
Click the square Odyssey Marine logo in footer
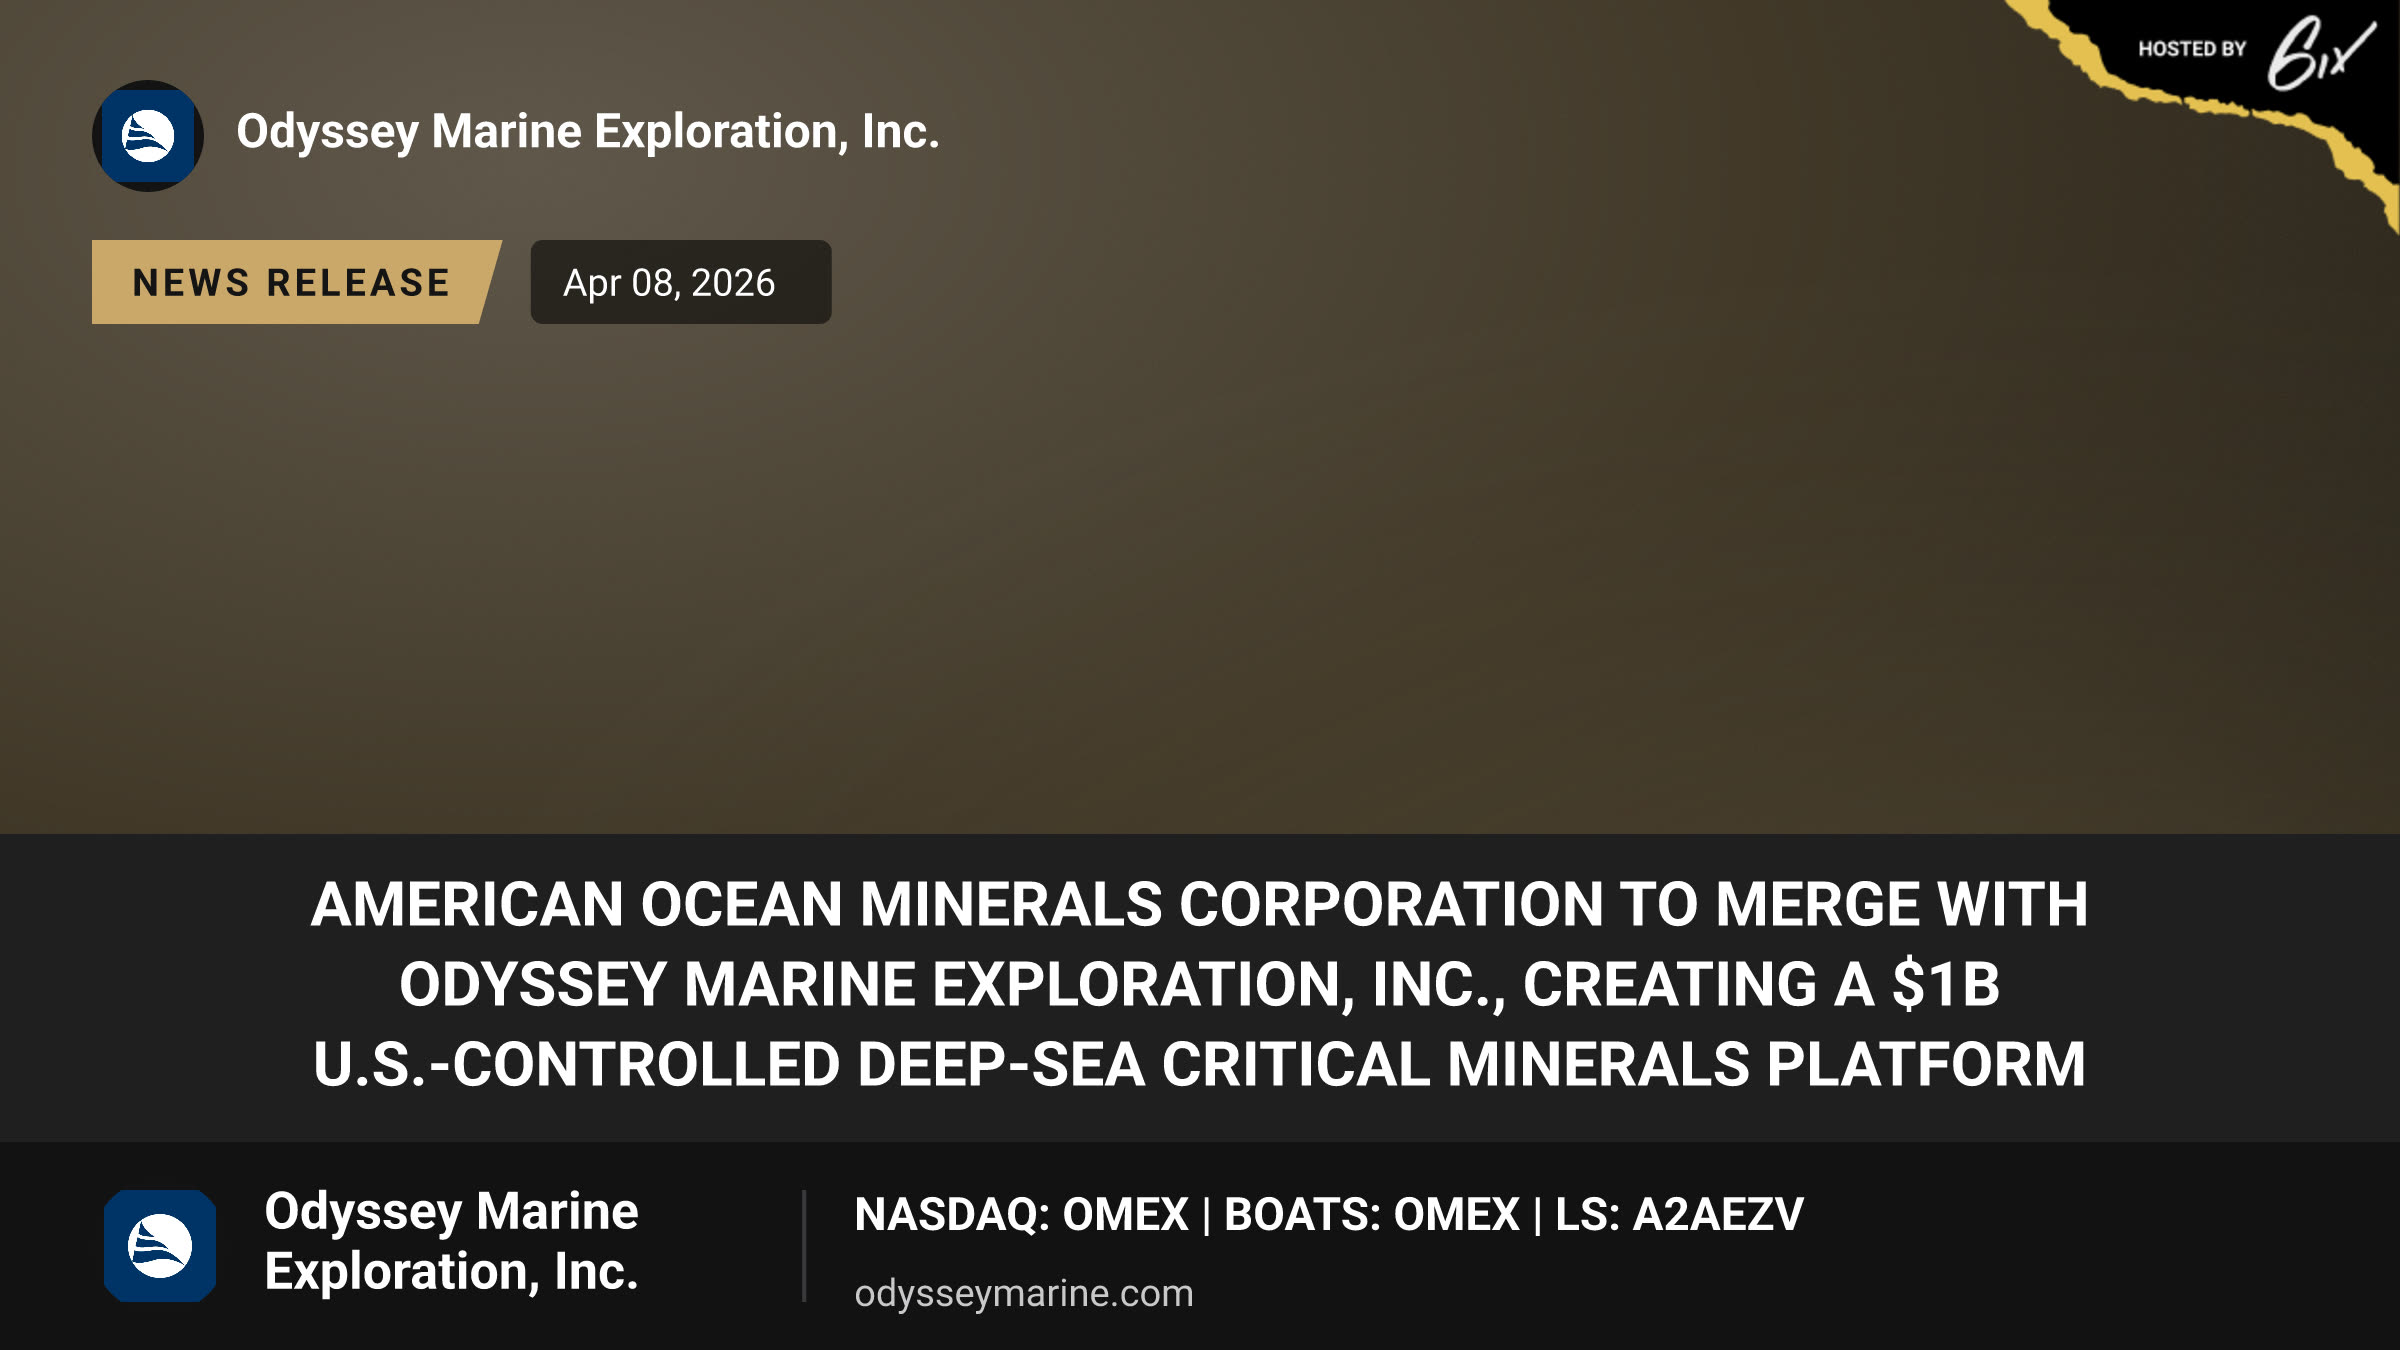(x=160, y=1246)
